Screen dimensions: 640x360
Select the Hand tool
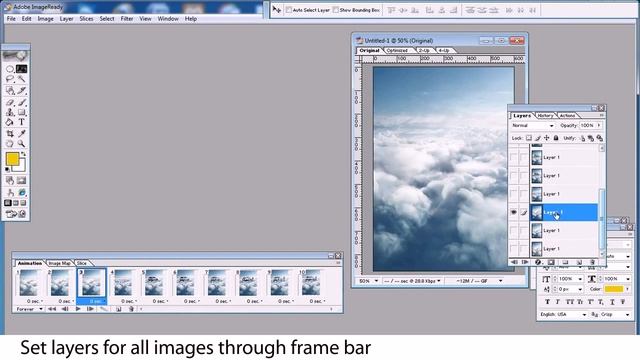10,144
